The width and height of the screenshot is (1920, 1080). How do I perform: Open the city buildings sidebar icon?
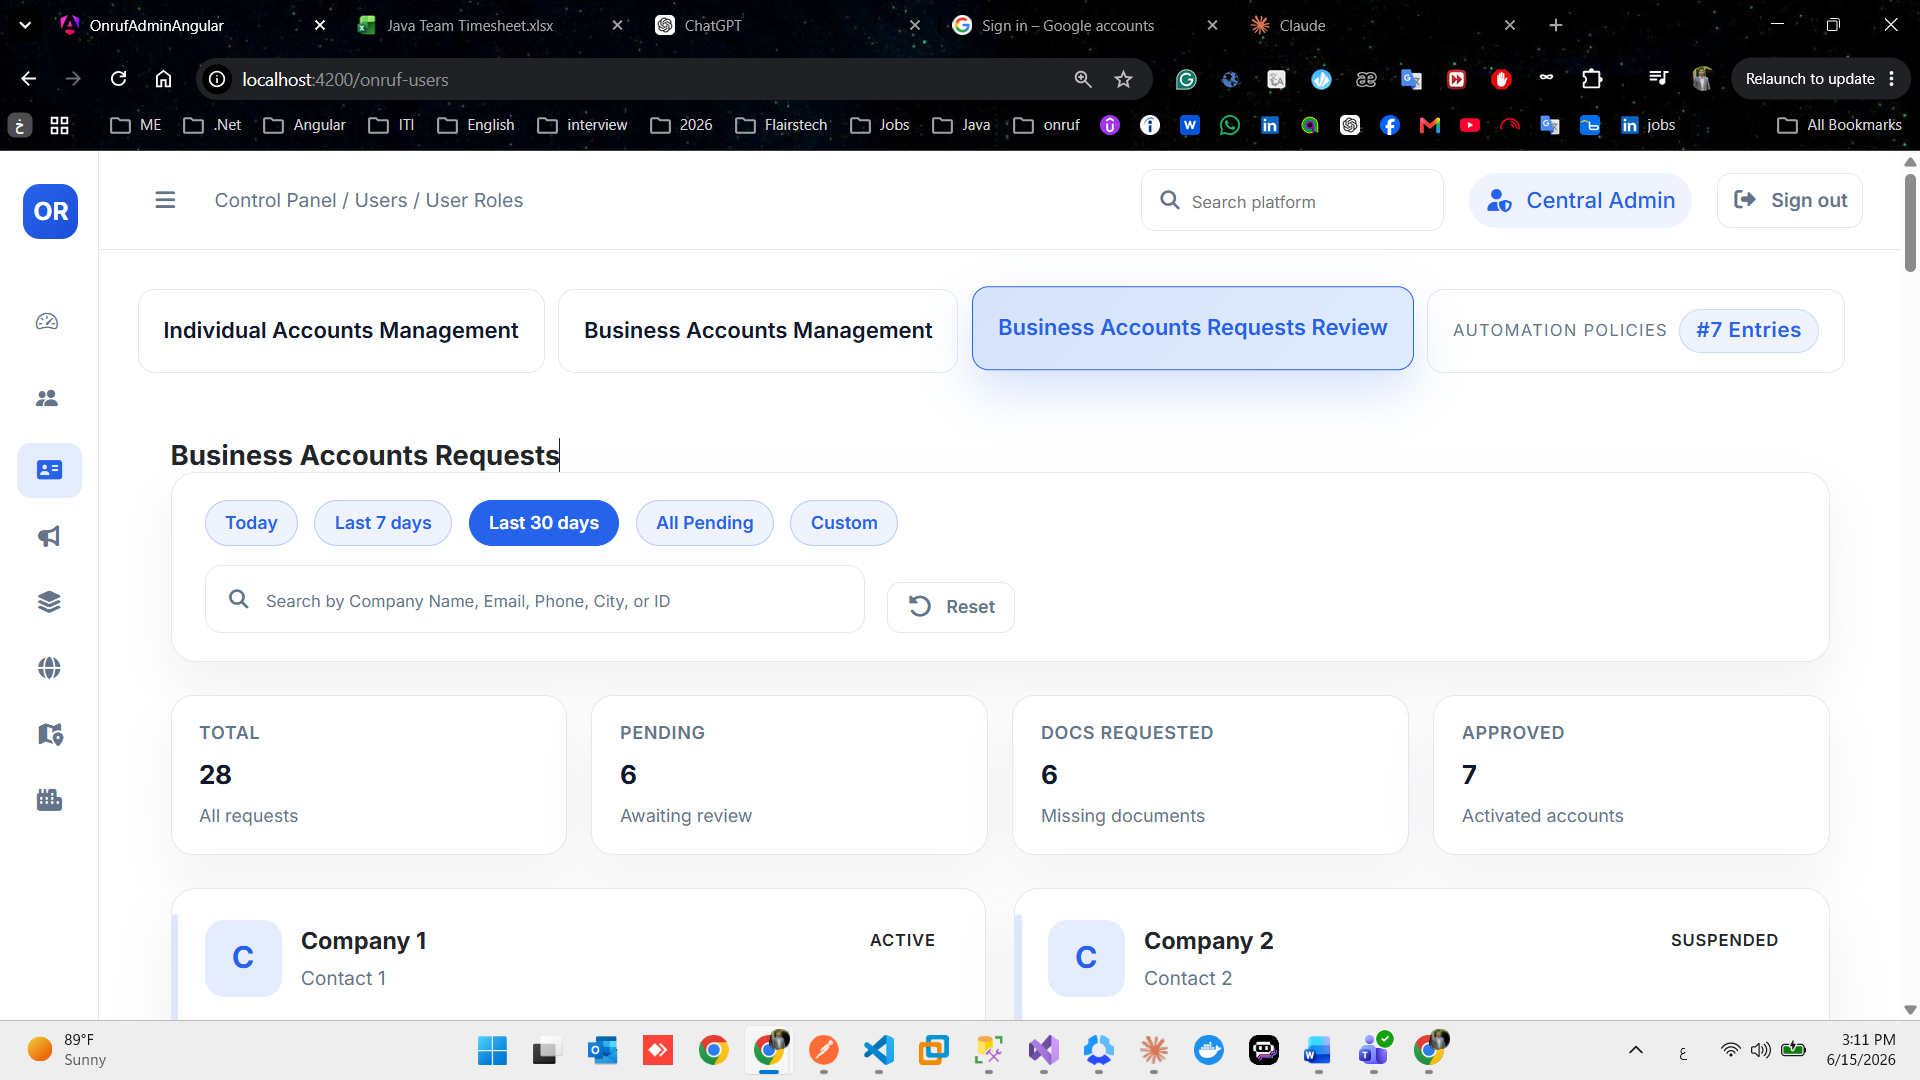click(x=49, y=800)
